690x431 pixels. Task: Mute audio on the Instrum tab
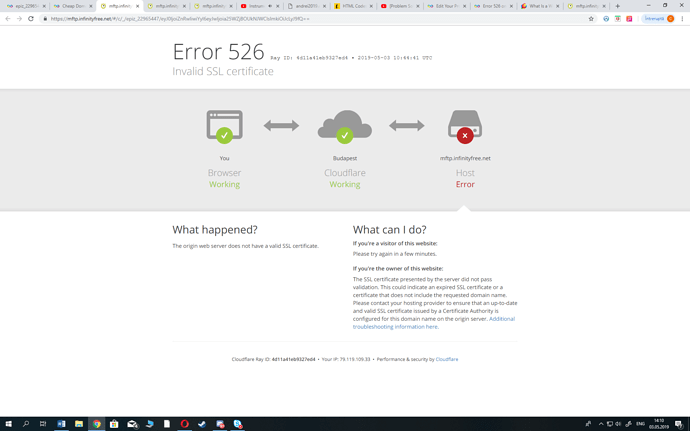(270, 6)
